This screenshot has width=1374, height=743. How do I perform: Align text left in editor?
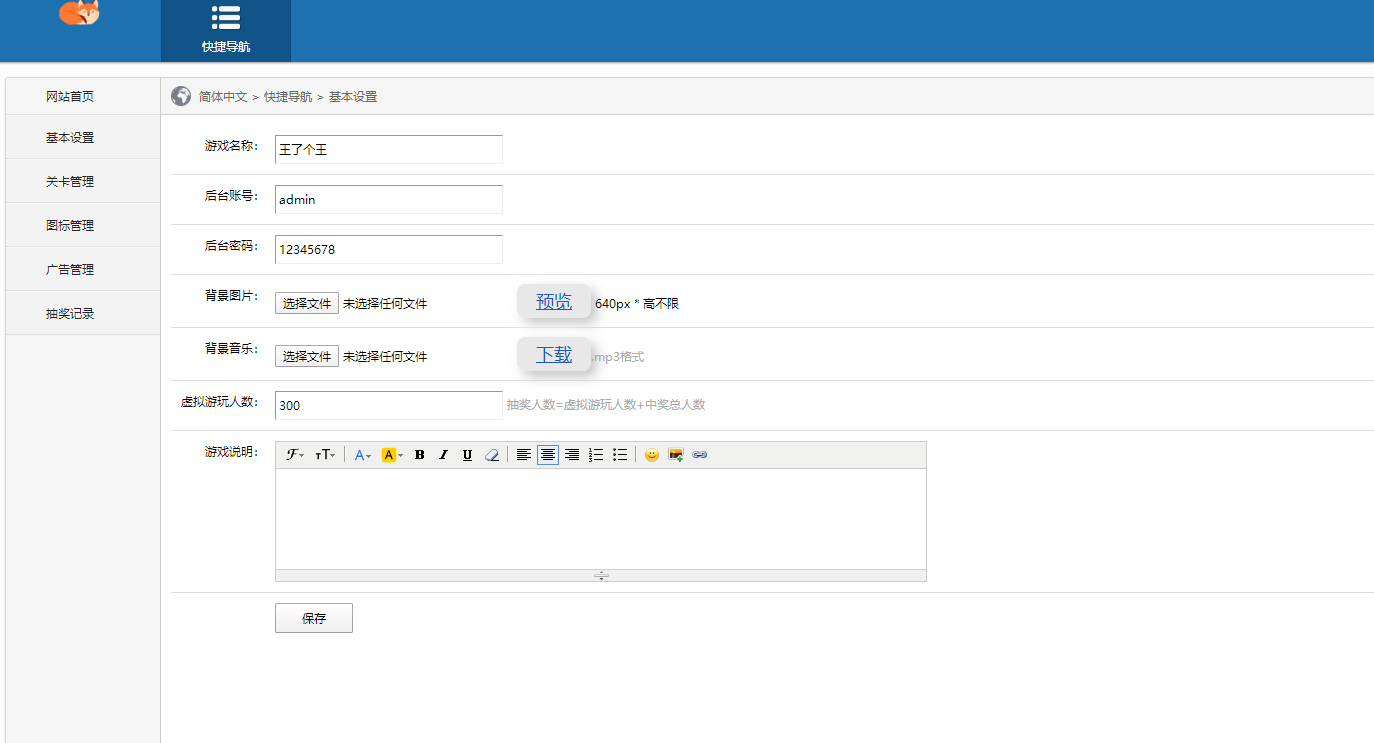pyautogui.click(x=524, y=455)
